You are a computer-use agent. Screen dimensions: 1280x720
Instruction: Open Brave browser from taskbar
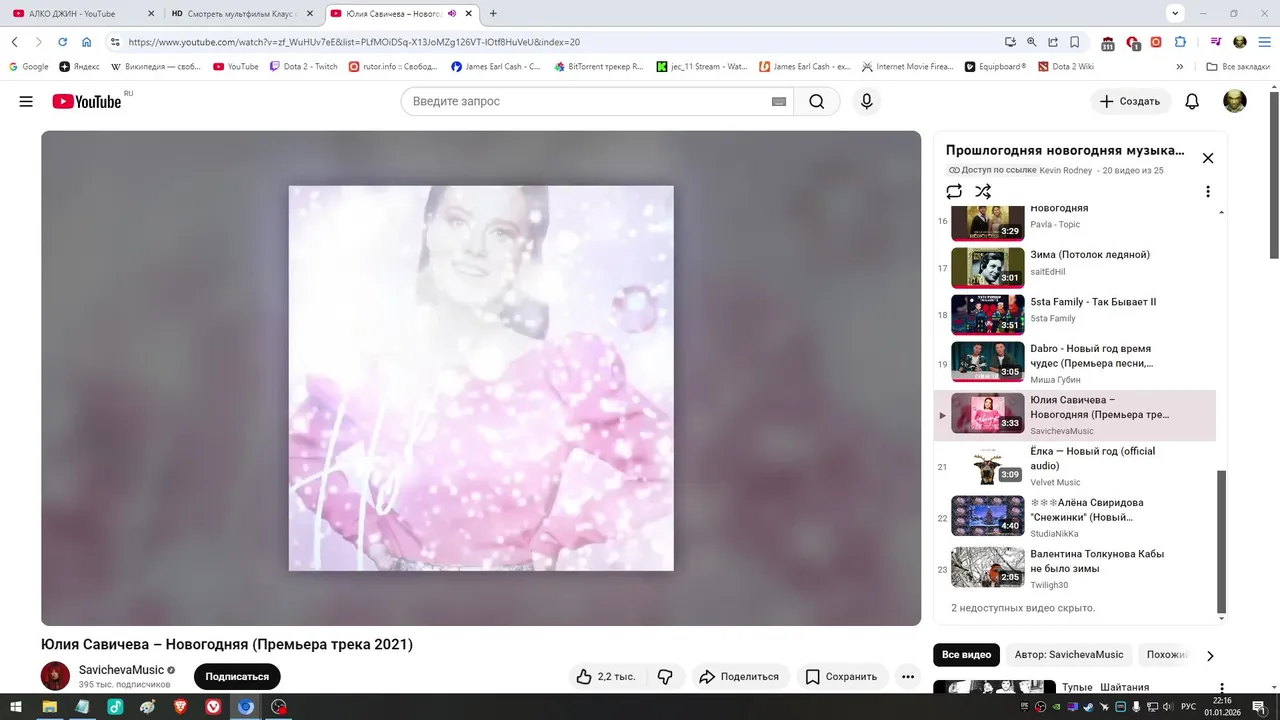click(x=180, y=706)
